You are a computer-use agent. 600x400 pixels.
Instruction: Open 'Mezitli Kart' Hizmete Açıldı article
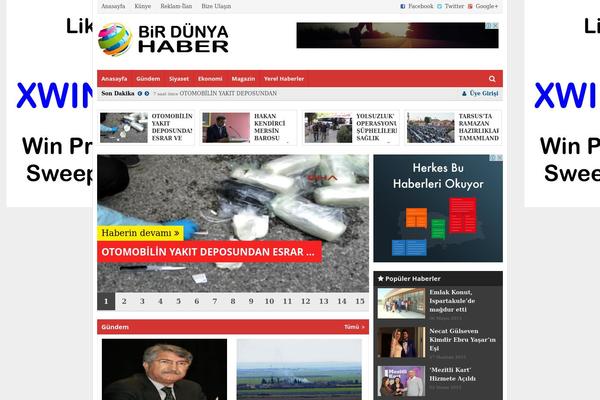click(452, 374)
